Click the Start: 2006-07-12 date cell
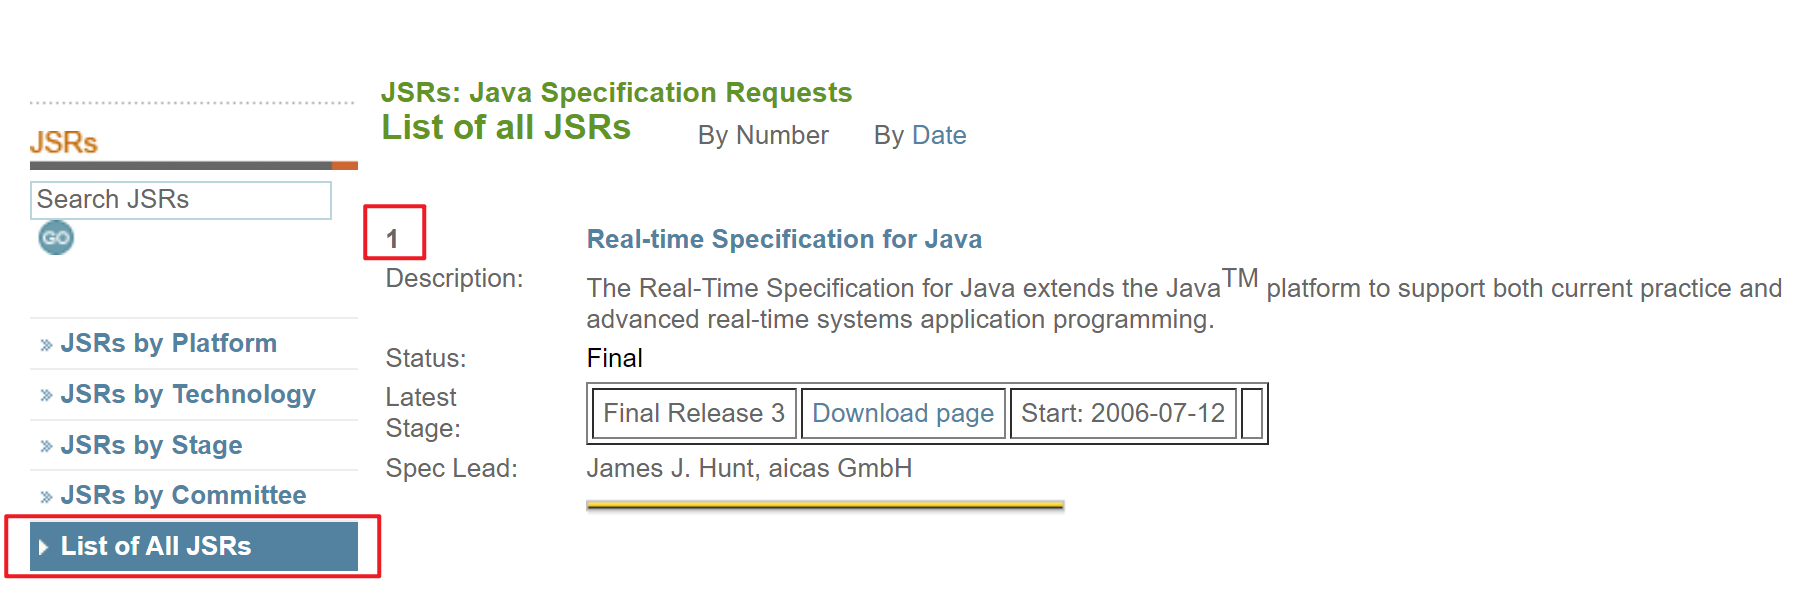 tap(1122, 413)
